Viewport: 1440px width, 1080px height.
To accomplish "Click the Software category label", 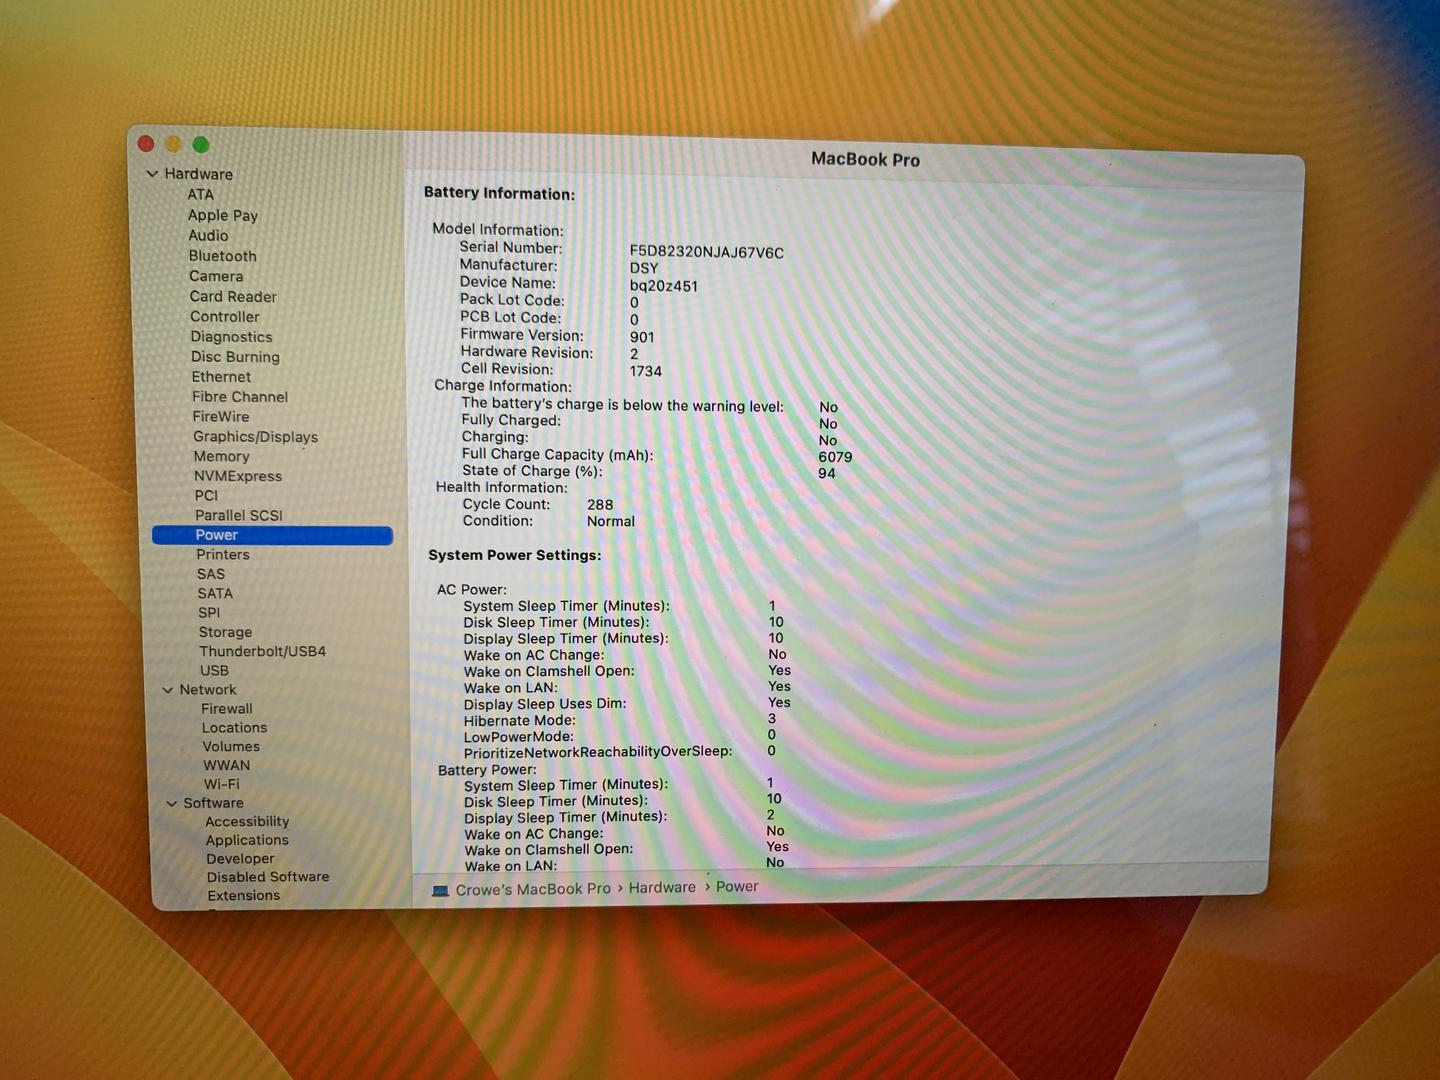I will pos(213,803).
